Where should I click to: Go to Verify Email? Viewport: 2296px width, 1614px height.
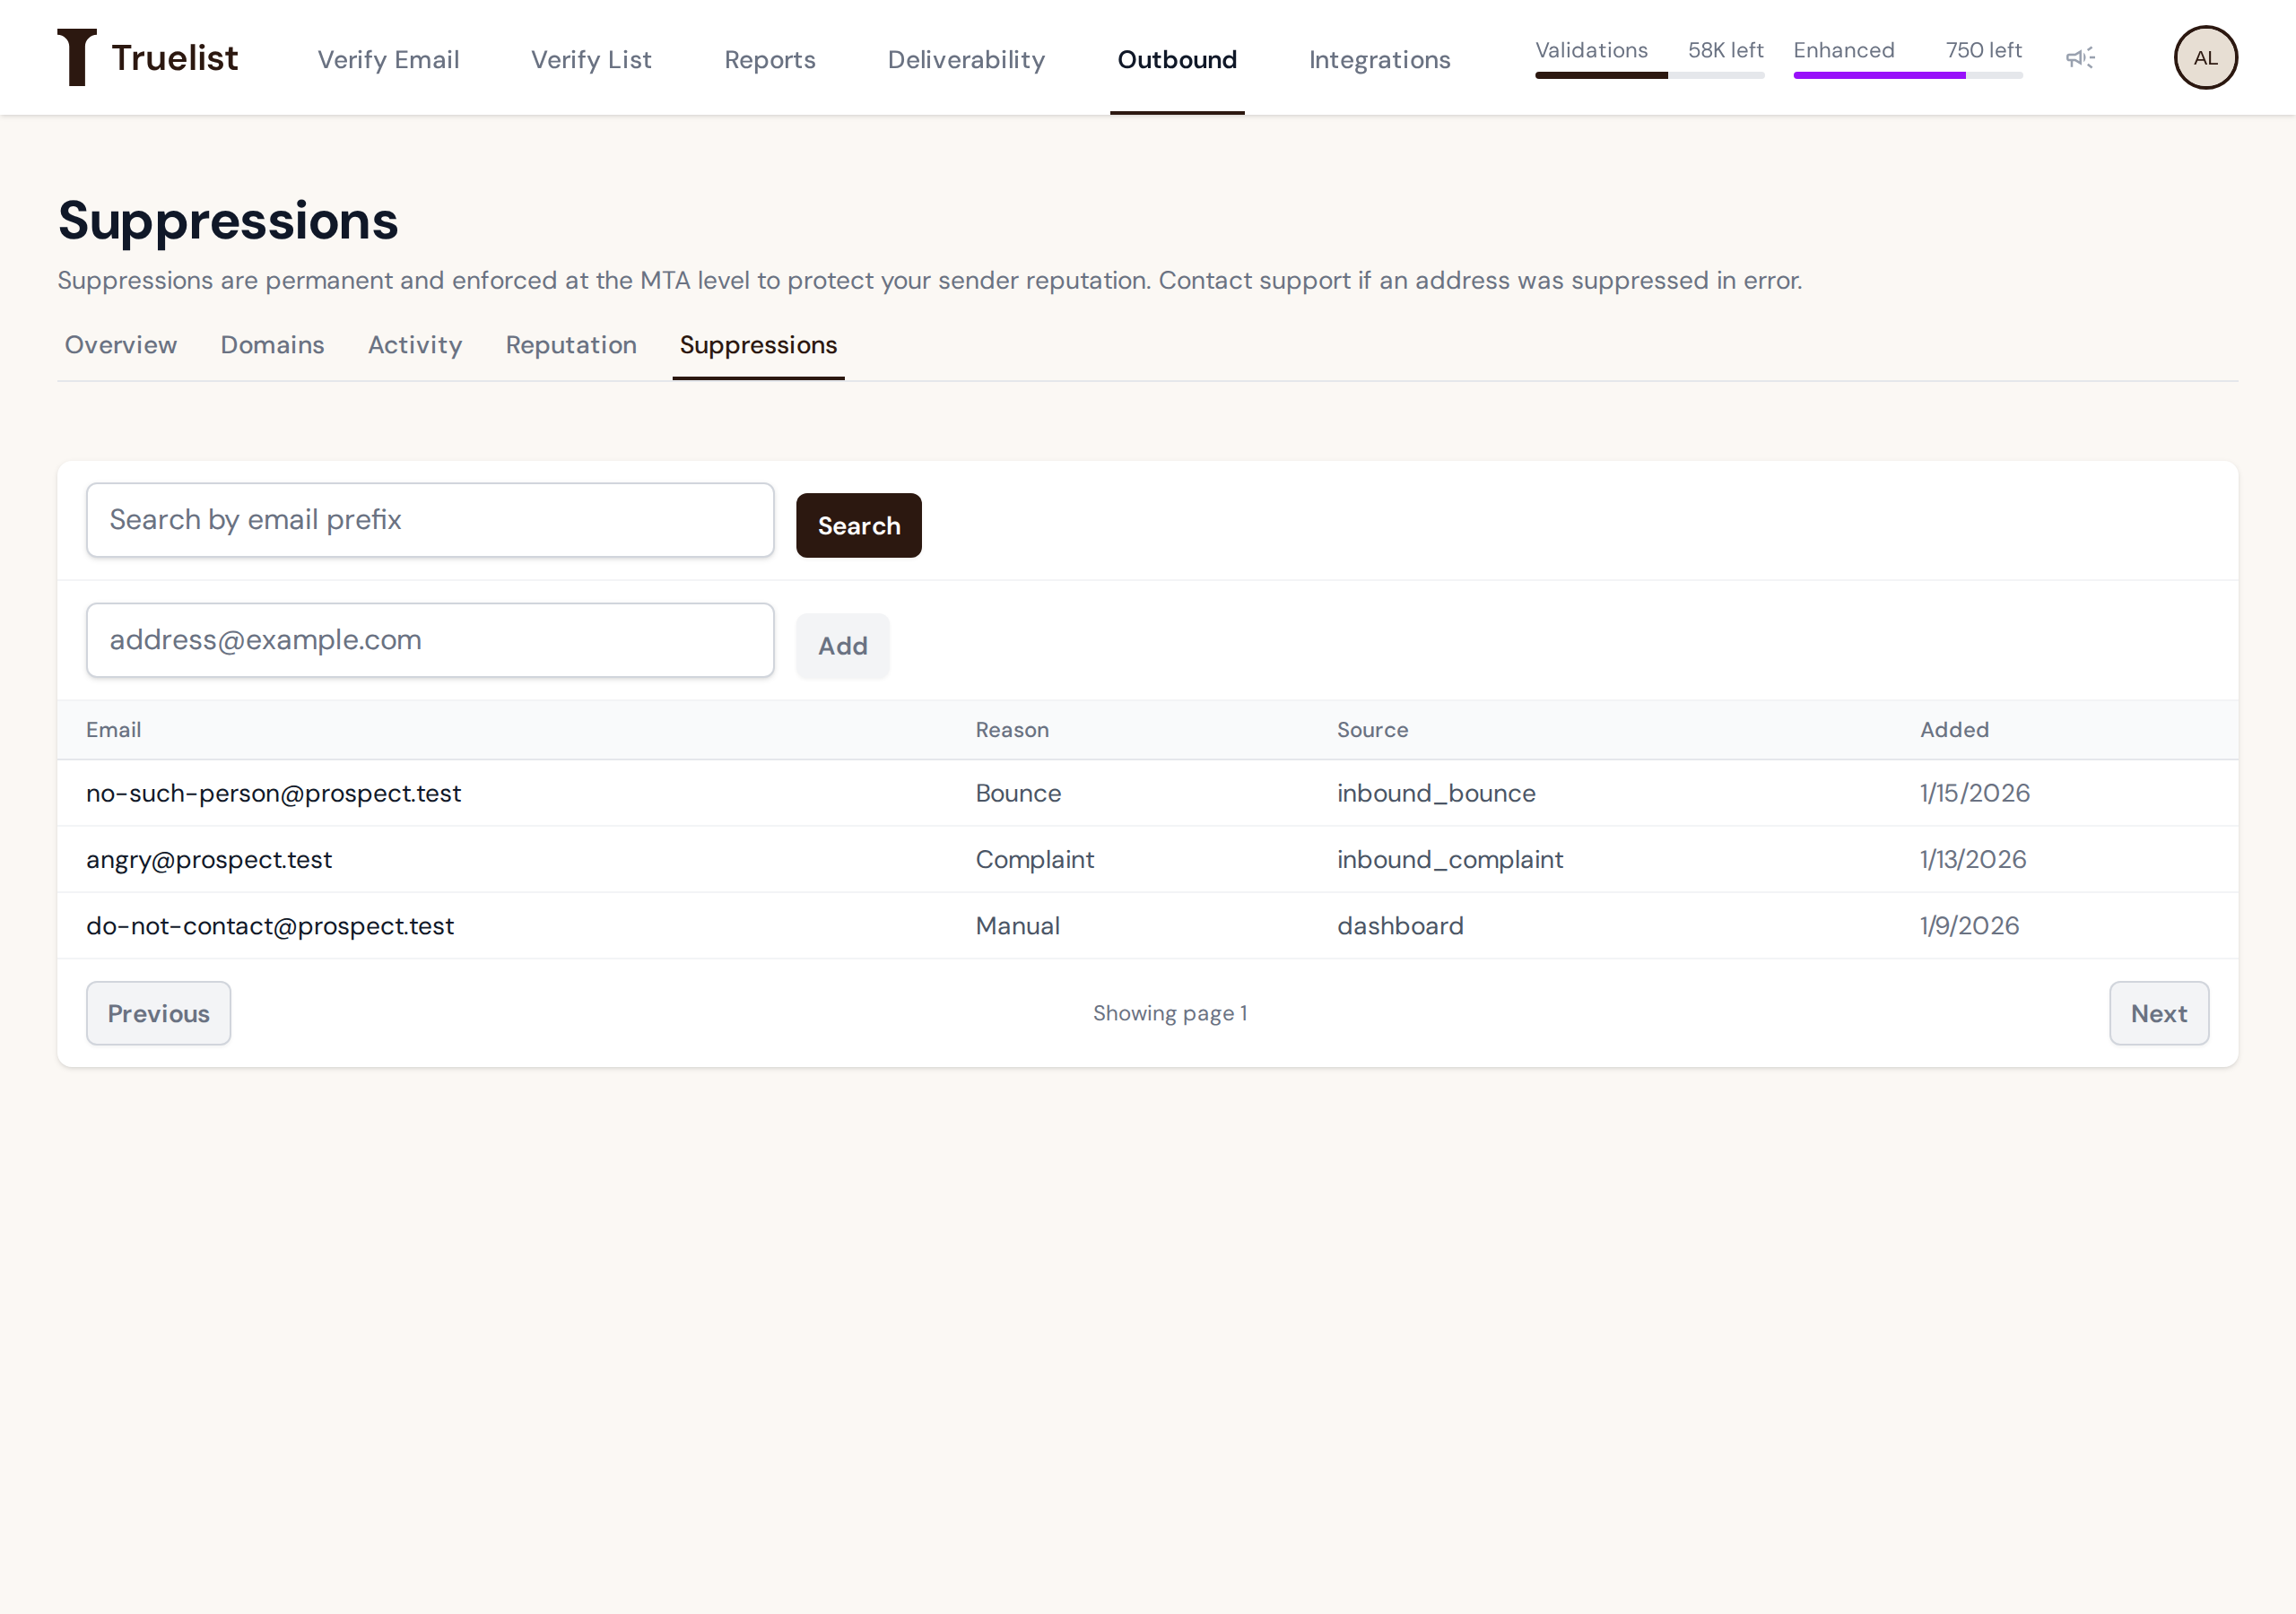(388, 60)
